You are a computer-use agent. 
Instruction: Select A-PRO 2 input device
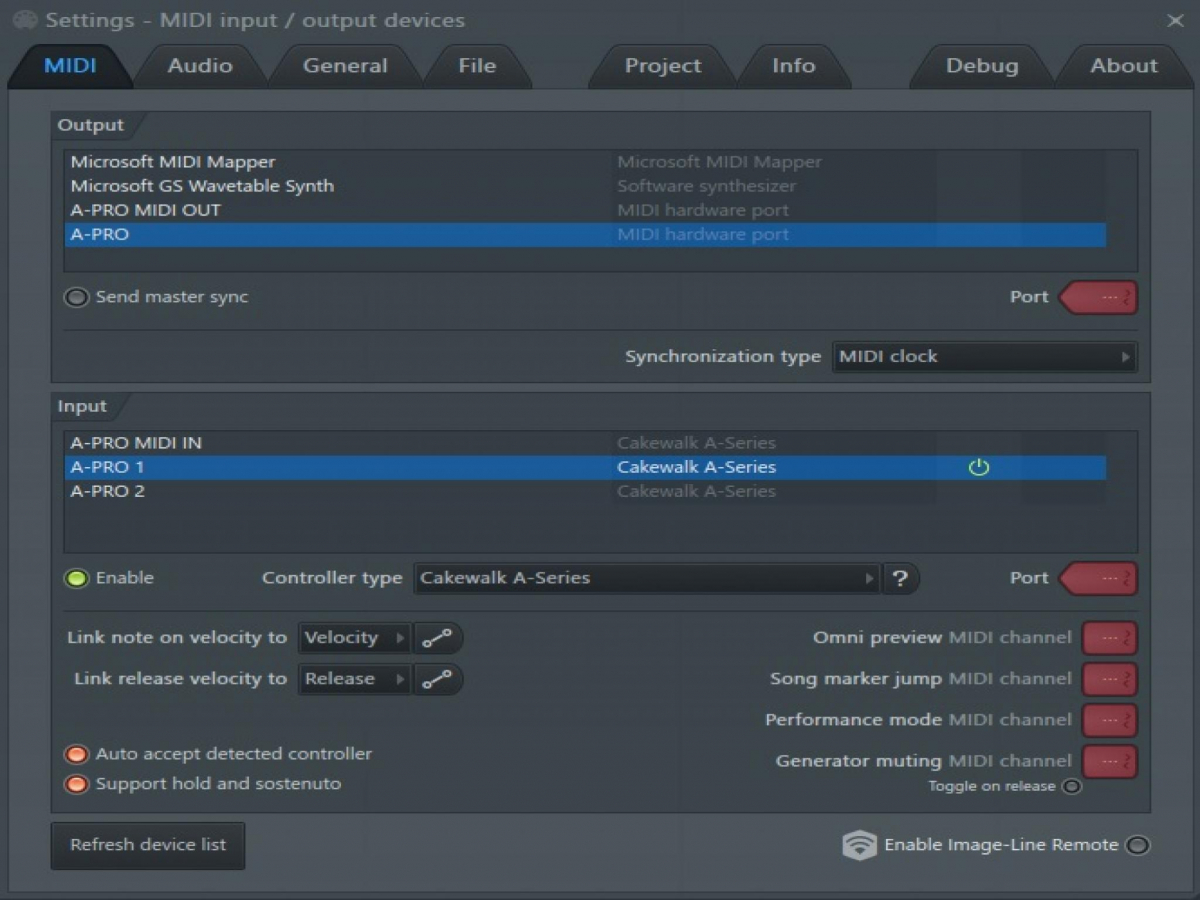pos(108,491)
